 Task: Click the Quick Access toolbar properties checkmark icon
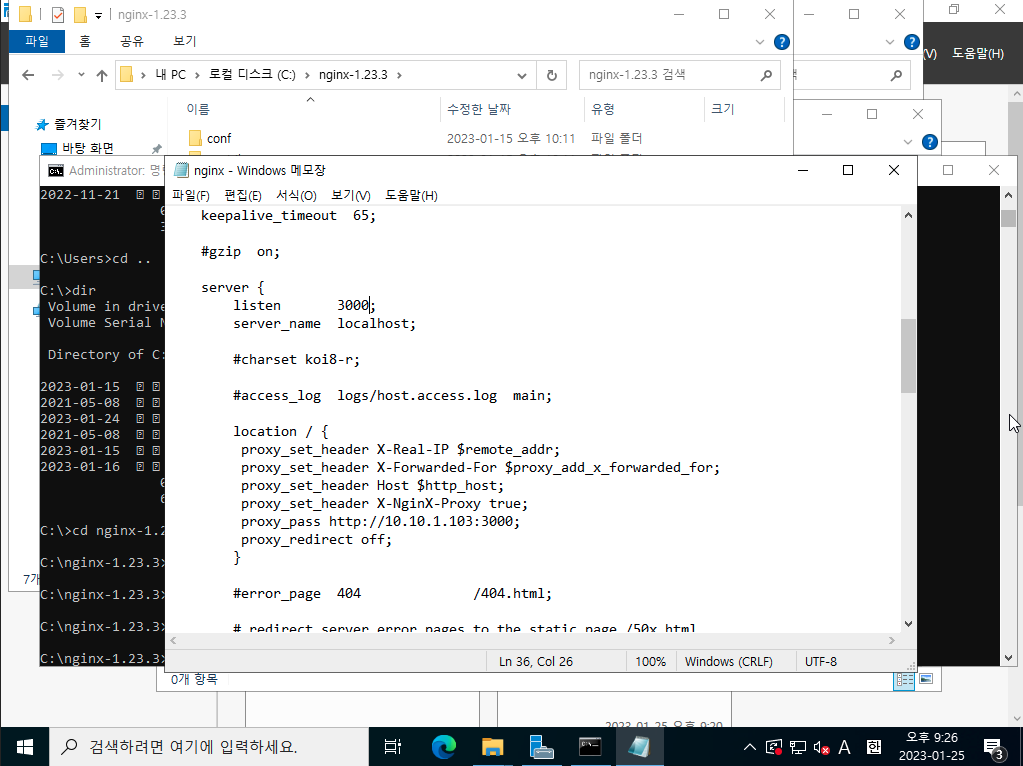tap(57, 14)
